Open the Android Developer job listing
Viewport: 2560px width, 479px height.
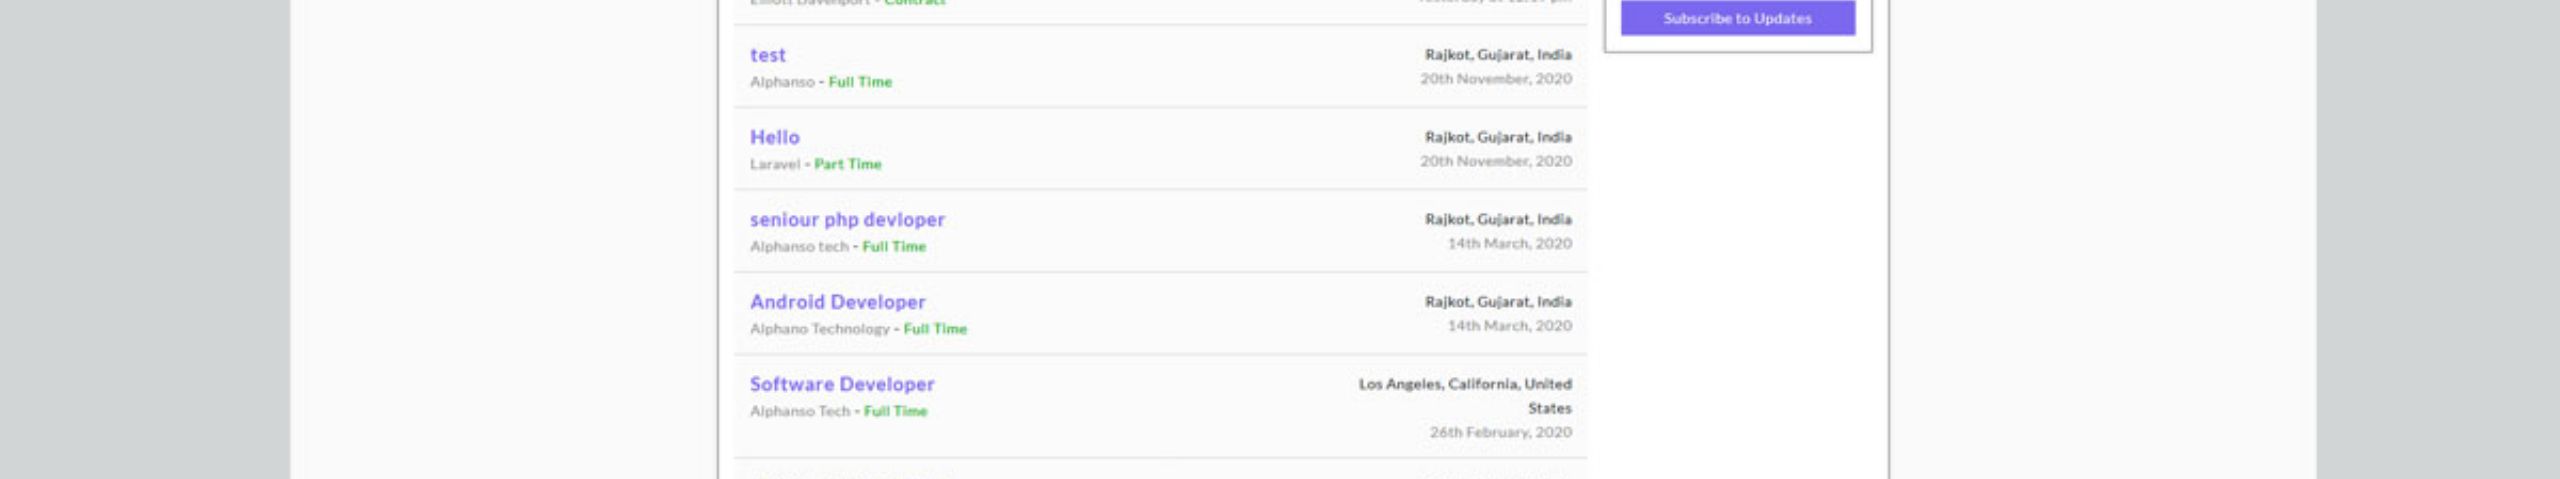837,302
